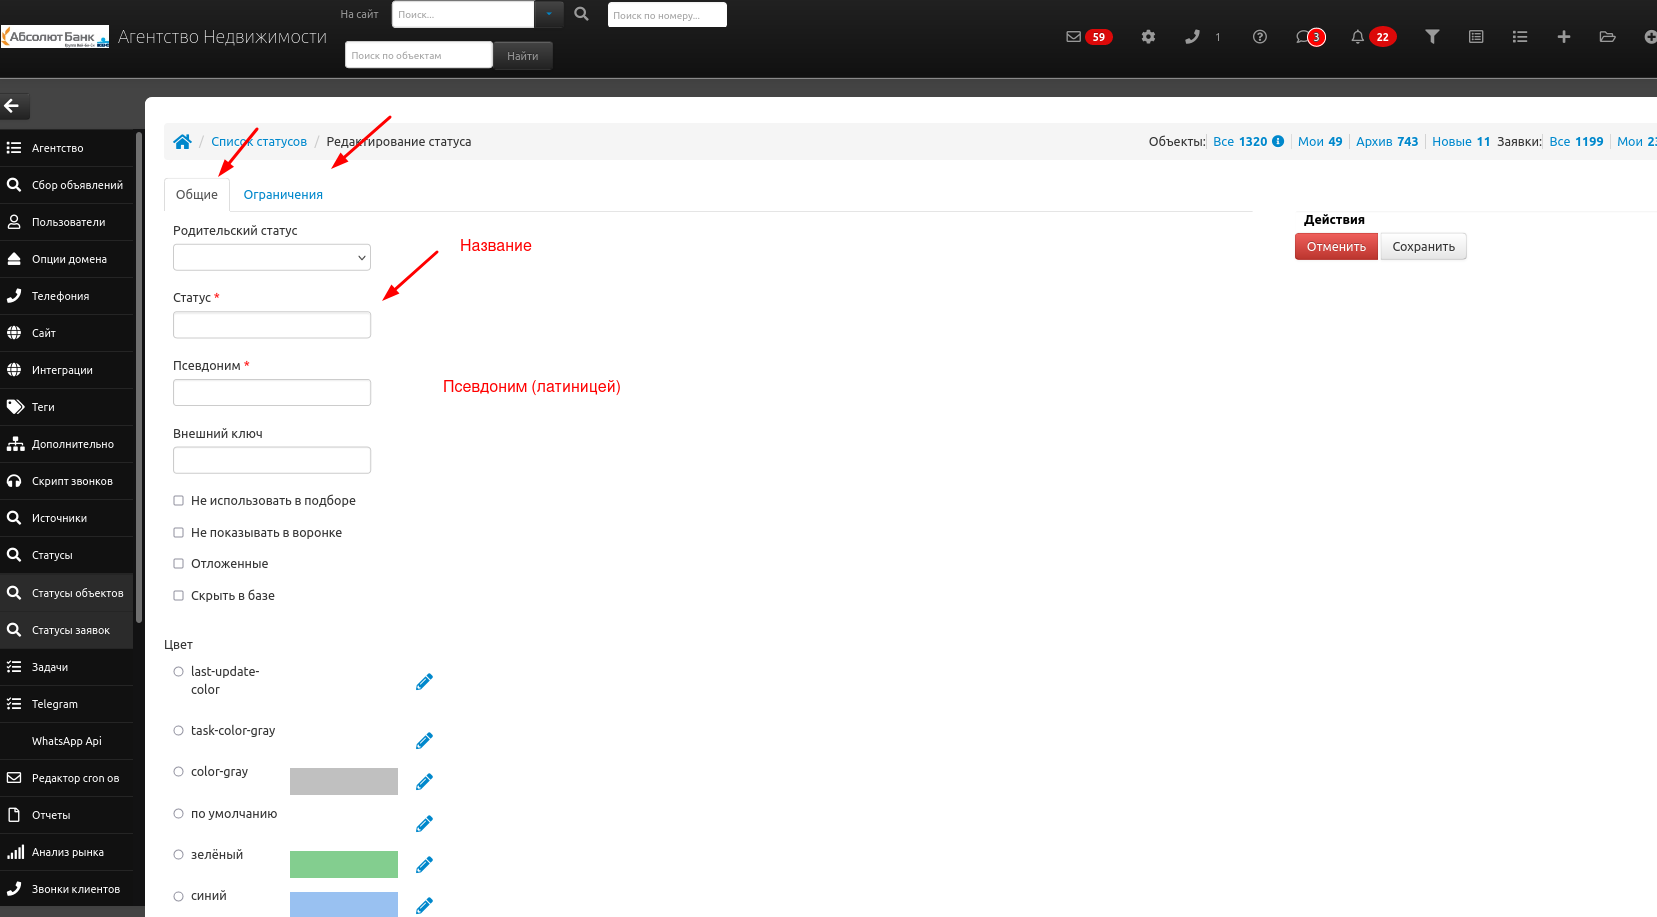Click the blue синий swatch
1657x917 pixels.
coord(344,904)
